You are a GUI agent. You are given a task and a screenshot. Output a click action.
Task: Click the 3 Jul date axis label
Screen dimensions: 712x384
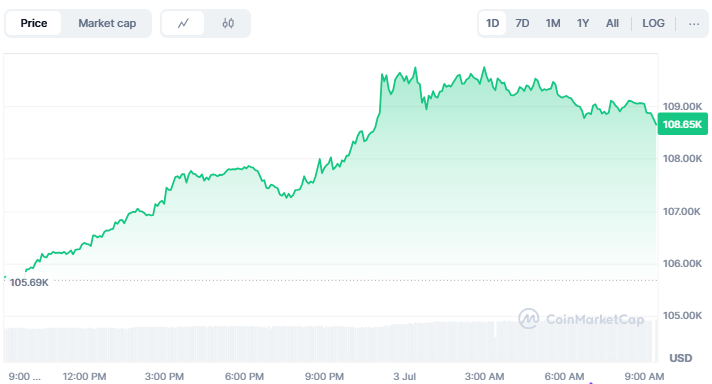click(404, 376)
